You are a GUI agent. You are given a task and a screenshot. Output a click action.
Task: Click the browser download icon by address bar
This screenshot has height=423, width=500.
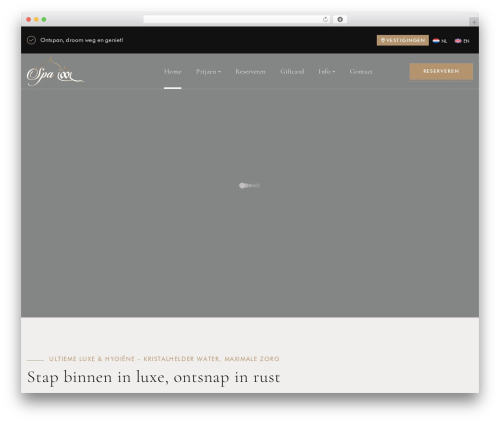click(340, 20)
